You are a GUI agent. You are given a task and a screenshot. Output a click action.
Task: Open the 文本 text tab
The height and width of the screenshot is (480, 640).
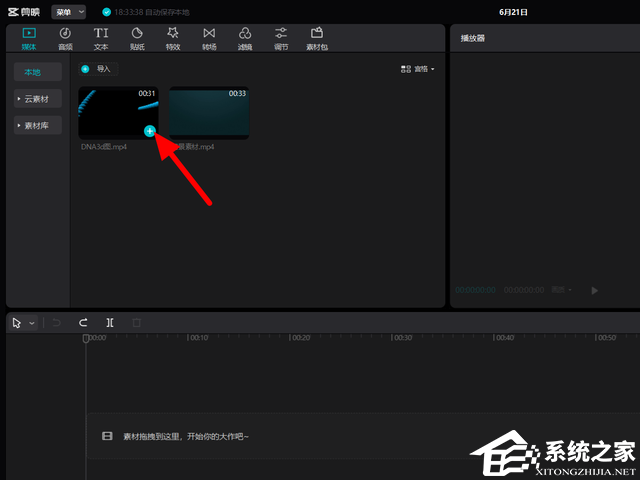(x=101, y=39)
